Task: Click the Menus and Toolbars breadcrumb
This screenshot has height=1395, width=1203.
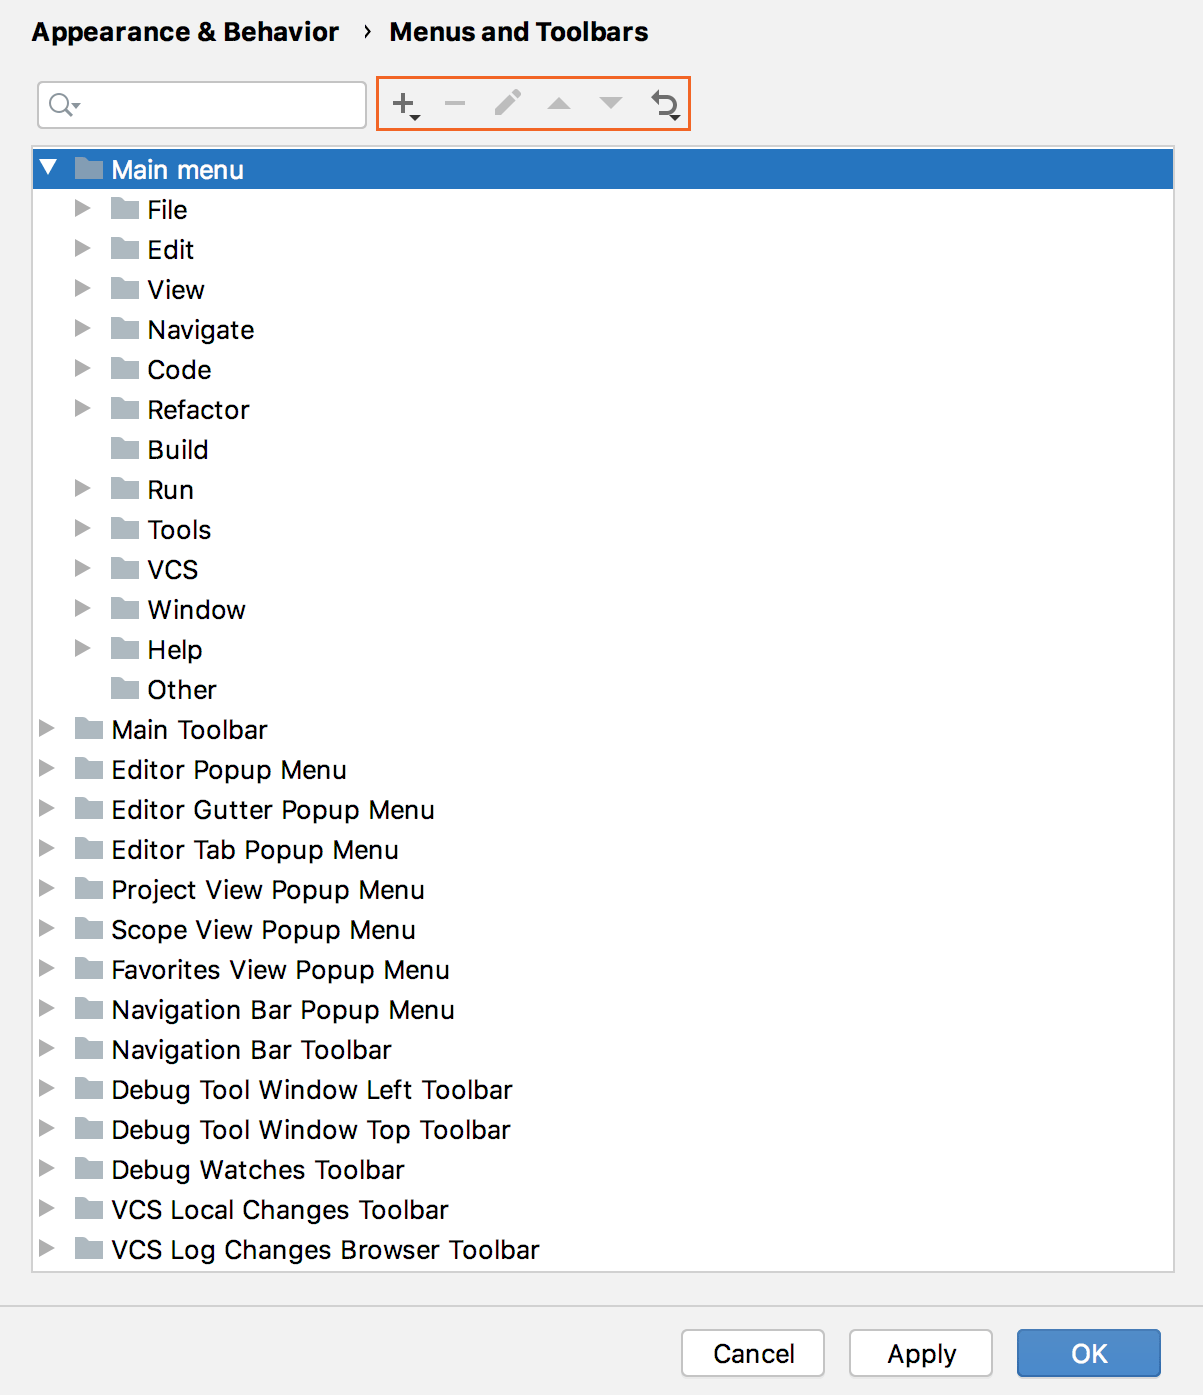Action: point(518,31)
